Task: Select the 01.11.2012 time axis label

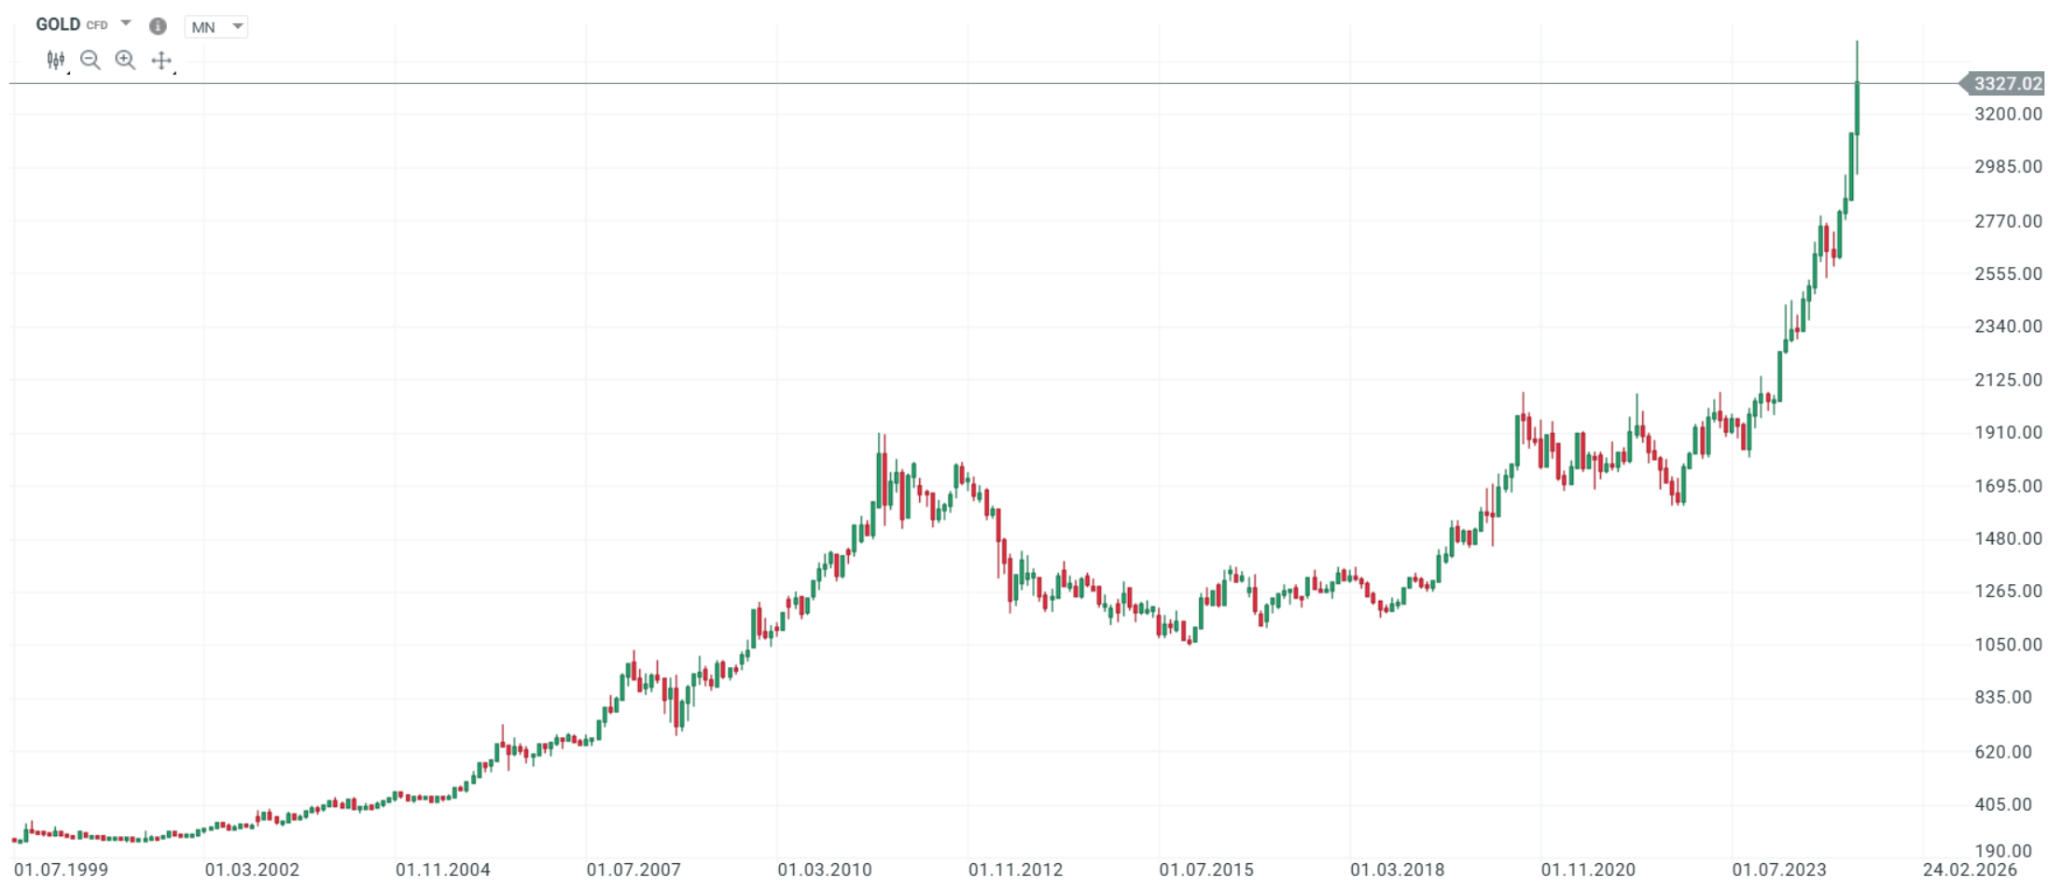Action: coord(1015,869)
